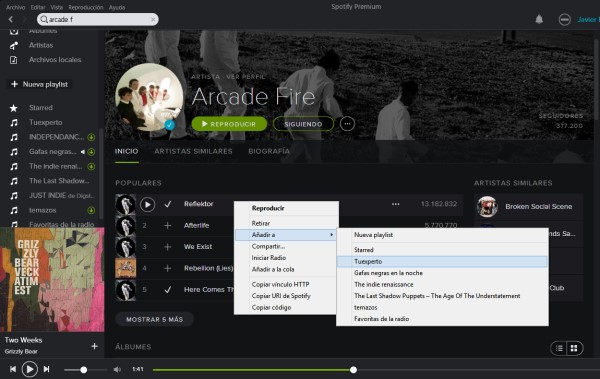Open Archivos locales in sidebar
Screen dimensions: 600x379
[x=55, y=60]
